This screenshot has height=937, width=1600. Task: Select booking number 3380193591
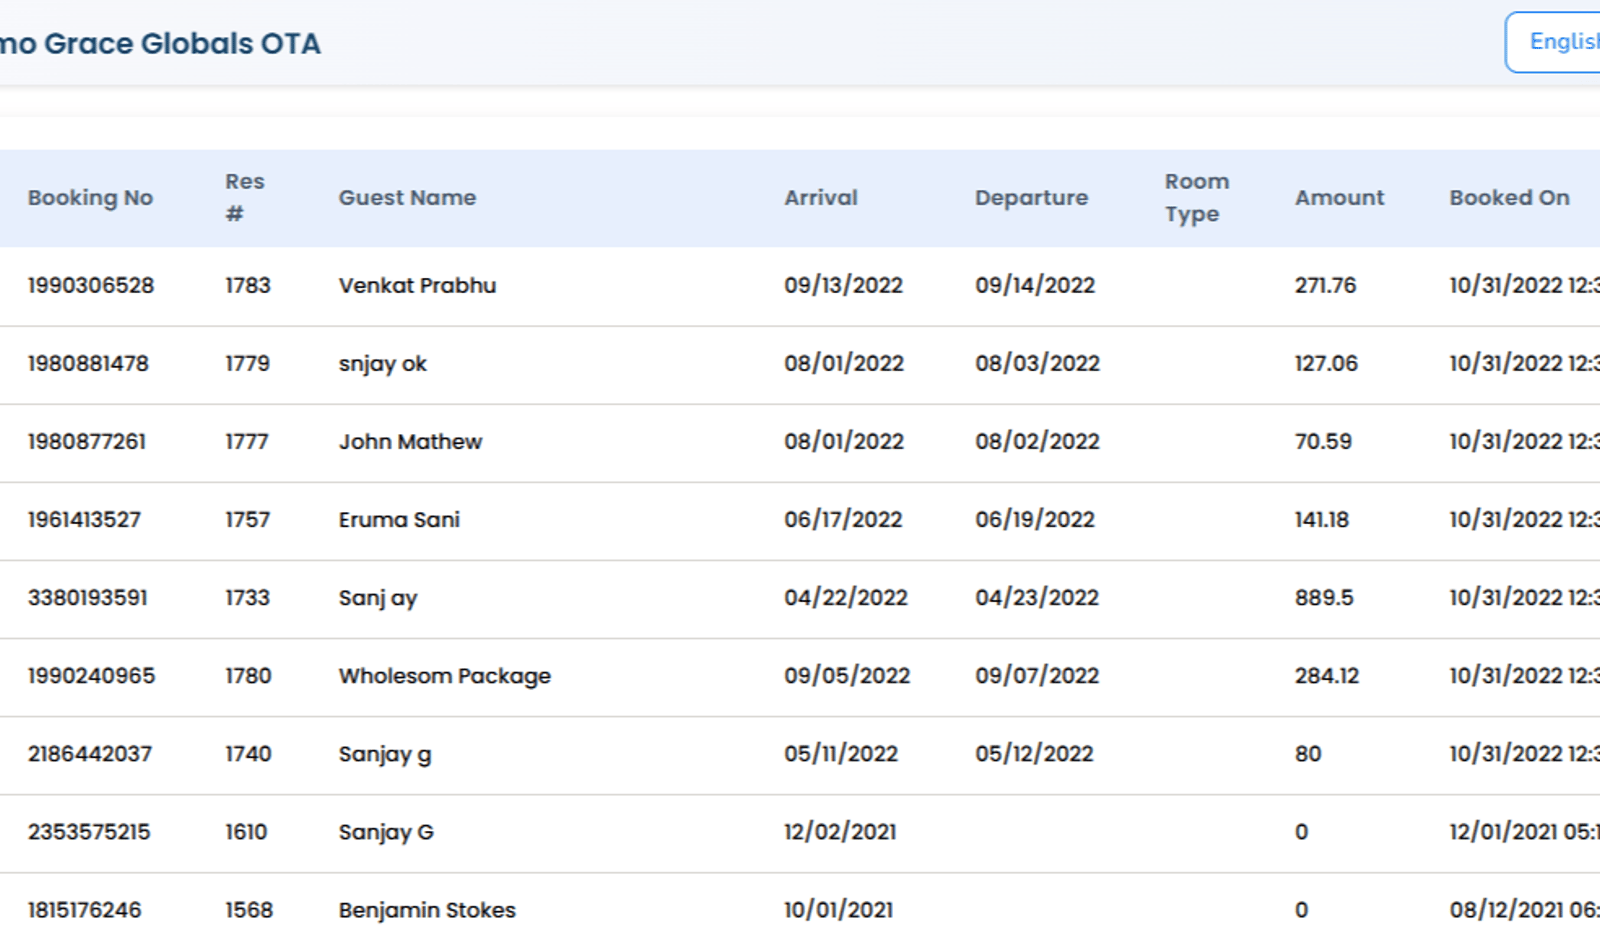tap(88, 597)
